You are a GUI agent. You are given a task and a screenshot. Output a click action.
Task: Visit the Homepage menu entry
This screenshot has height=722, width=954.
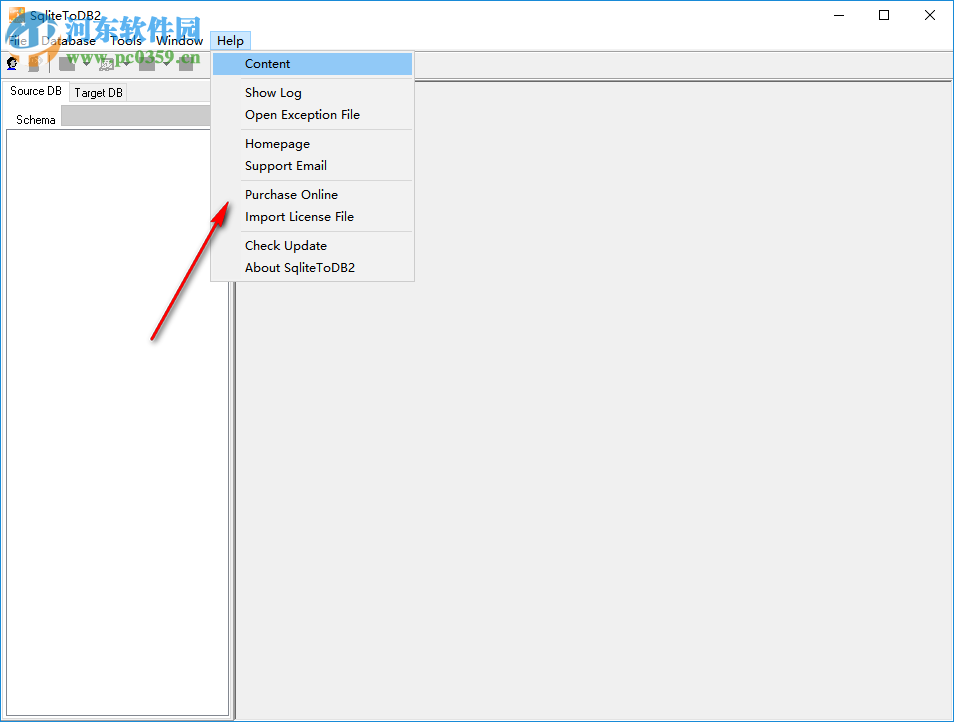[312, 144]
